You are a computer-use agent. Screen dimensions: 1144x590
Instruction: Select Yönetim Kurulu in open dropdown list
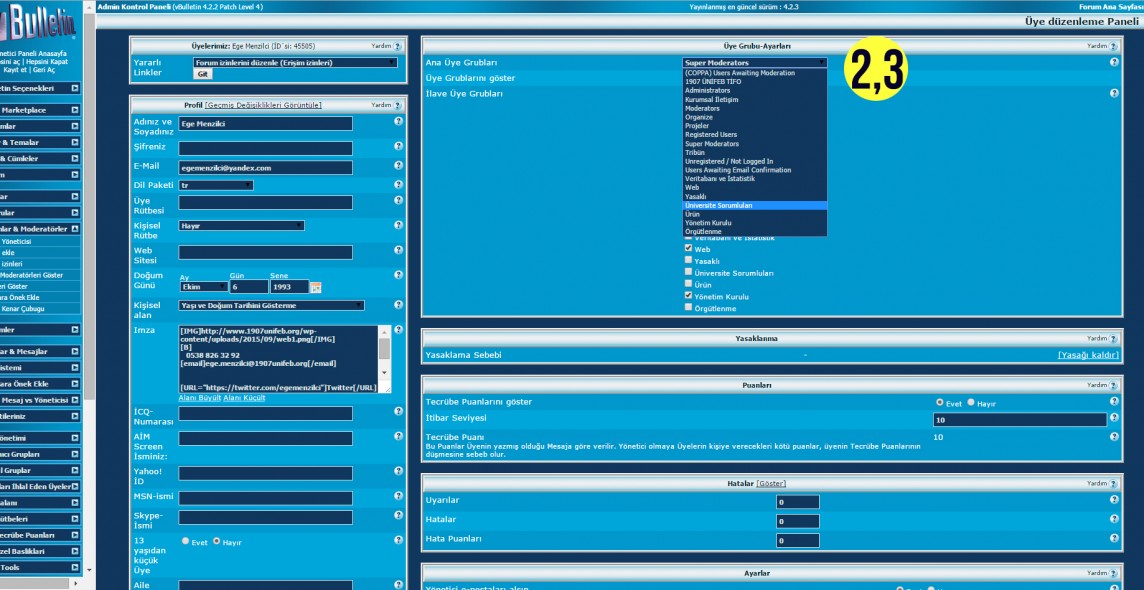point(708,222)
